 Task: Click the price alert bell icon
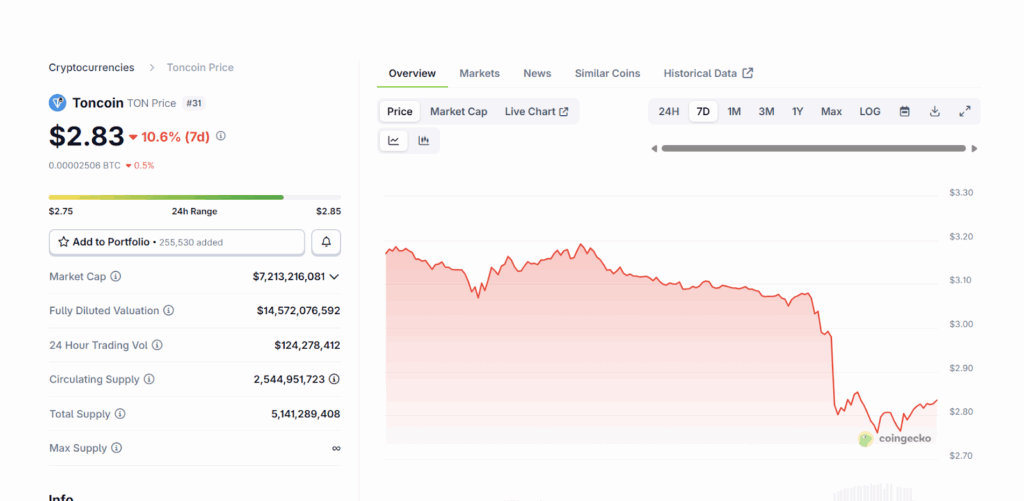[x=326, y=242]
